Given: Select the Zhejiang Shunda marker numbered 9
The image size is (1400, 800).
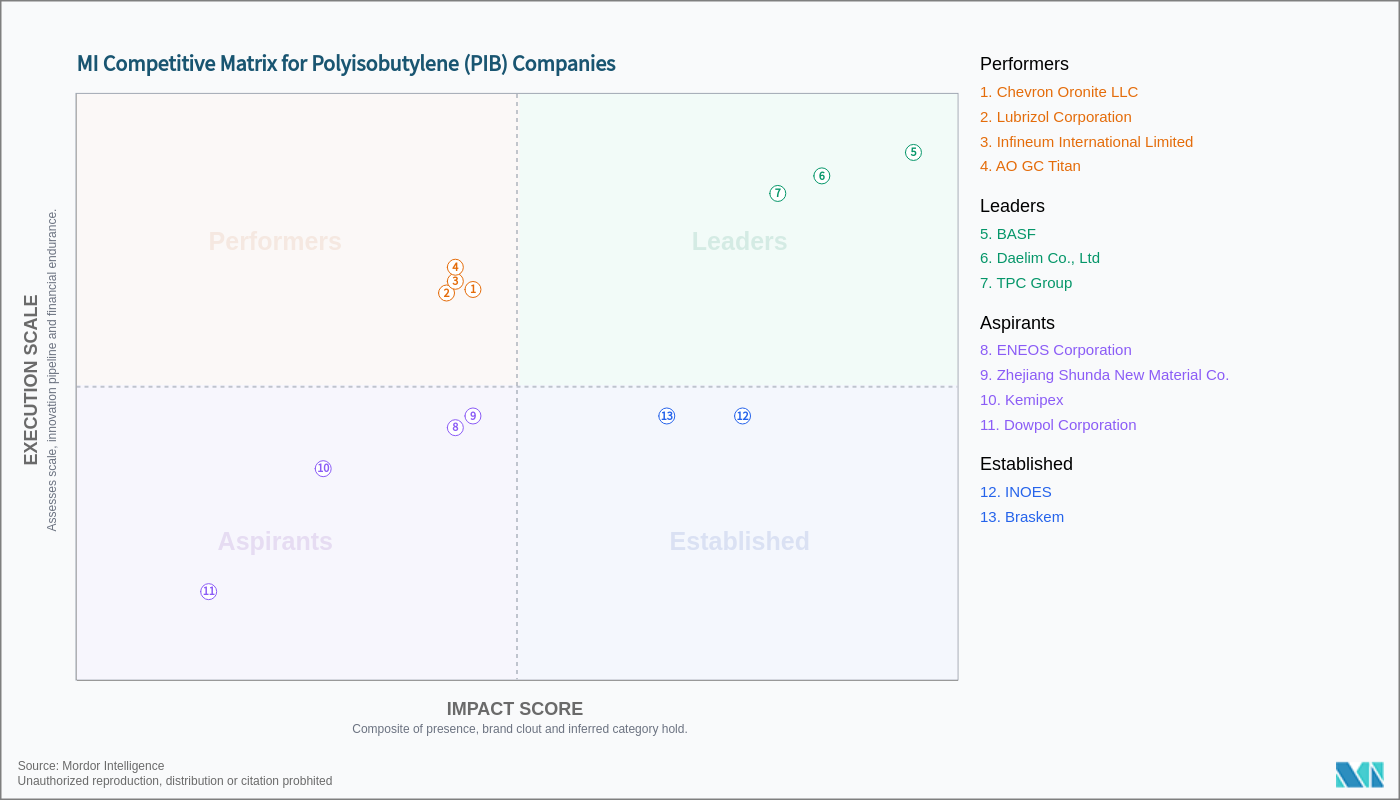Looking at the screenshot, I should pos(473,416).
